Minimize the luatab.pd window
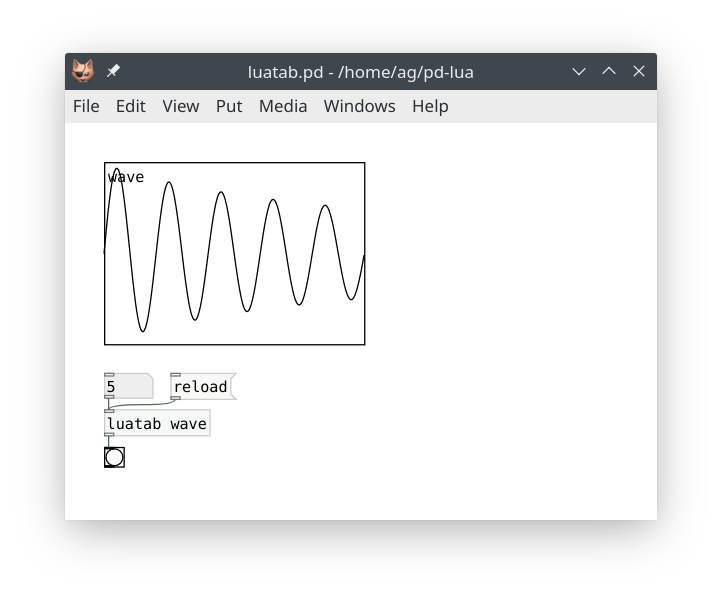Image resolution: width=722 pixels, height=597 pixels. [578, 71]
